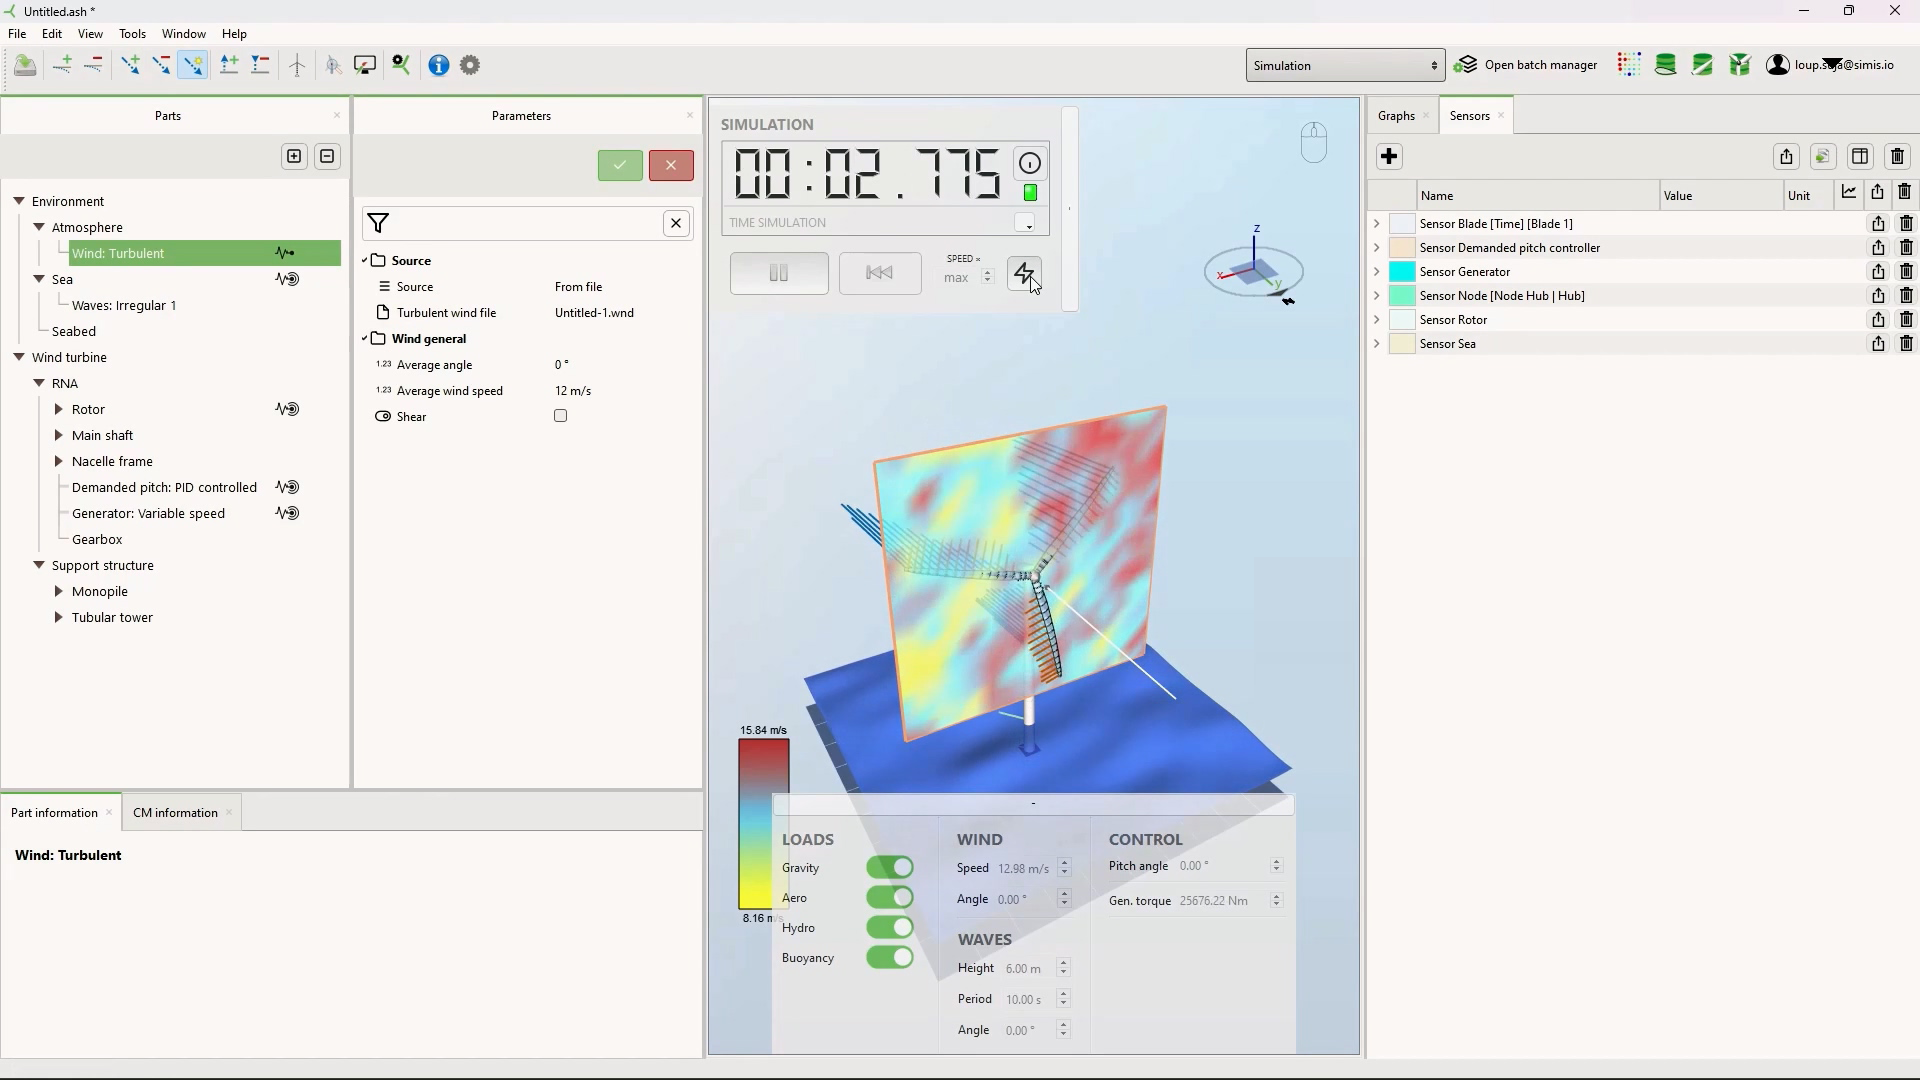Toggle the Gravity load switch

(889, 868)
